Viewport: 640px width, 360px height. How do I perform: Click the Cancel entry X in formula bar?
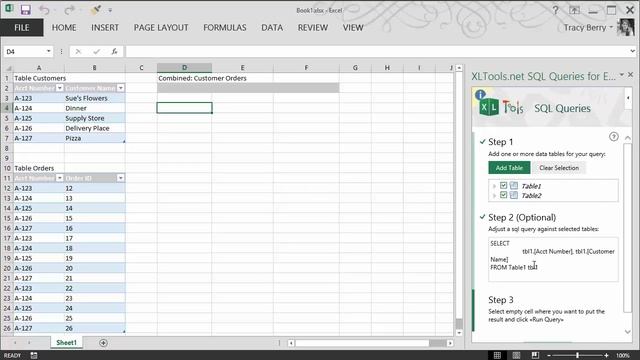(x=78, y=51)
